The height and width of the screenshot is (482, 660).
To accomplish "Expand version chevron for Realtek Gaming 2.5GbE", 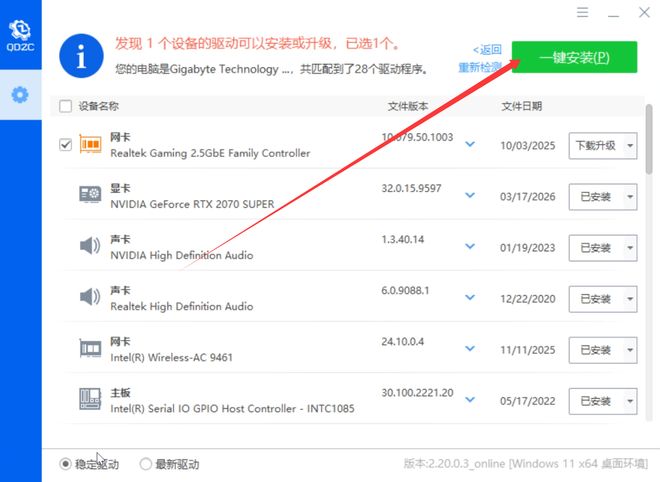I will tap(470, 144).
